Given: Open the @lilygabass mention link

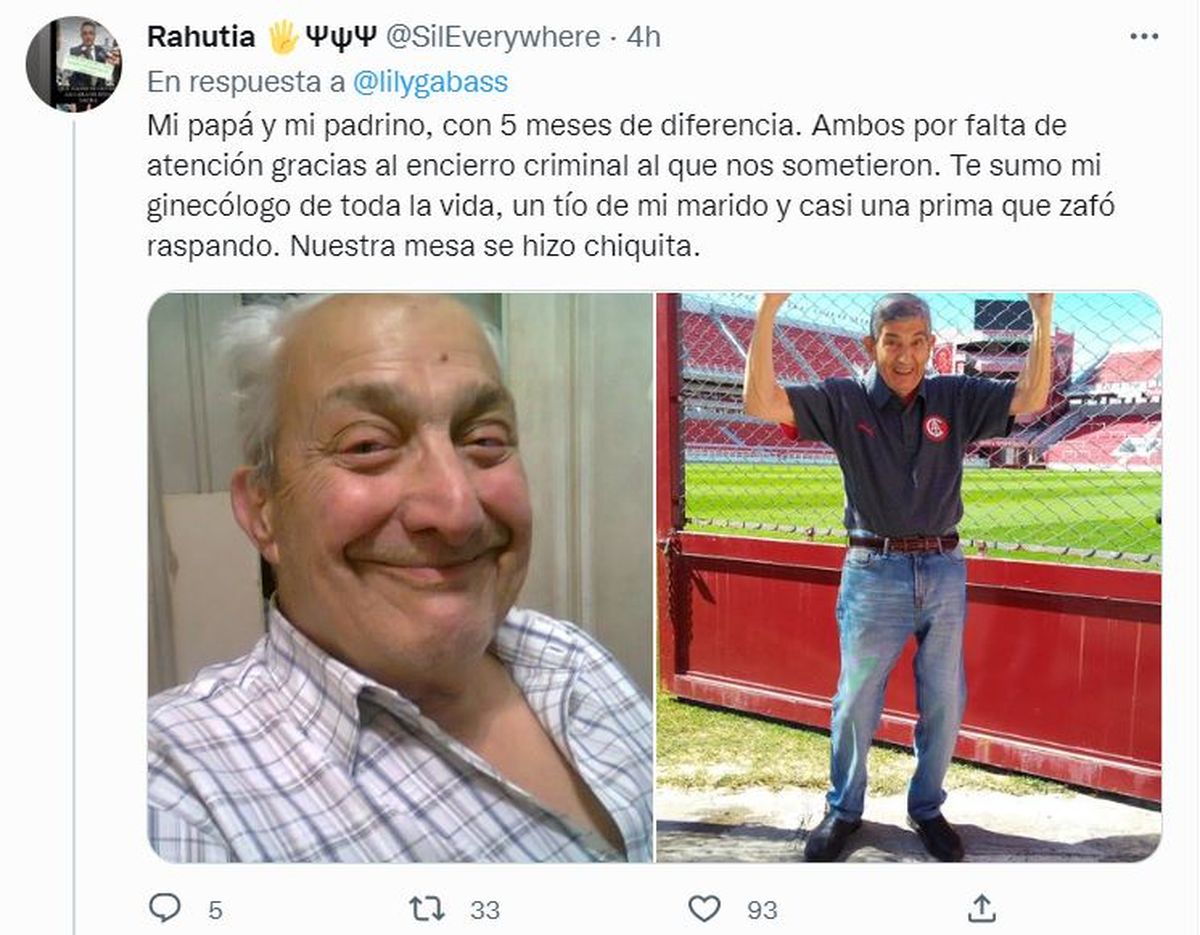Looking at the screenshot, I should pos(430,83).
